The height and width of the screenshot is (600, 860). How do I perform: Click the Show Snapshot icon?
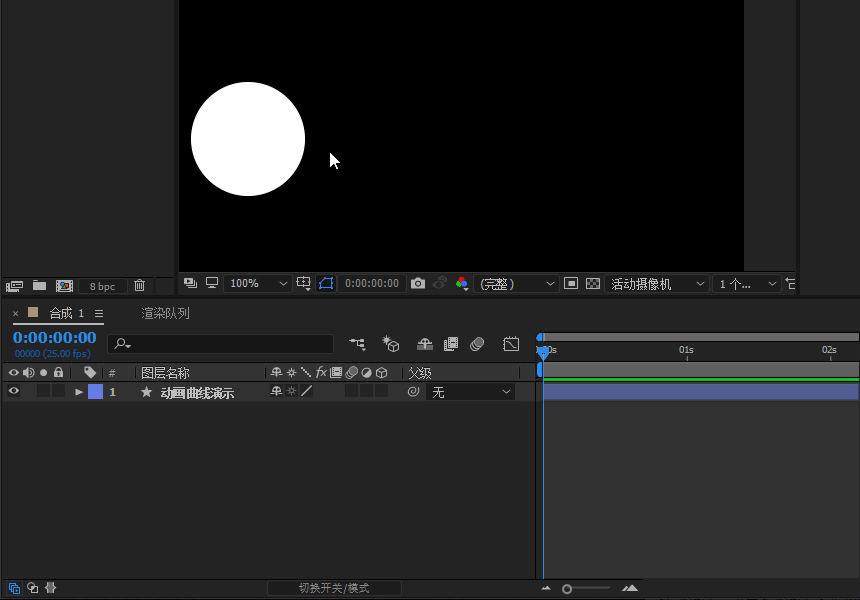pyautogui.click(x=440, y=283)
